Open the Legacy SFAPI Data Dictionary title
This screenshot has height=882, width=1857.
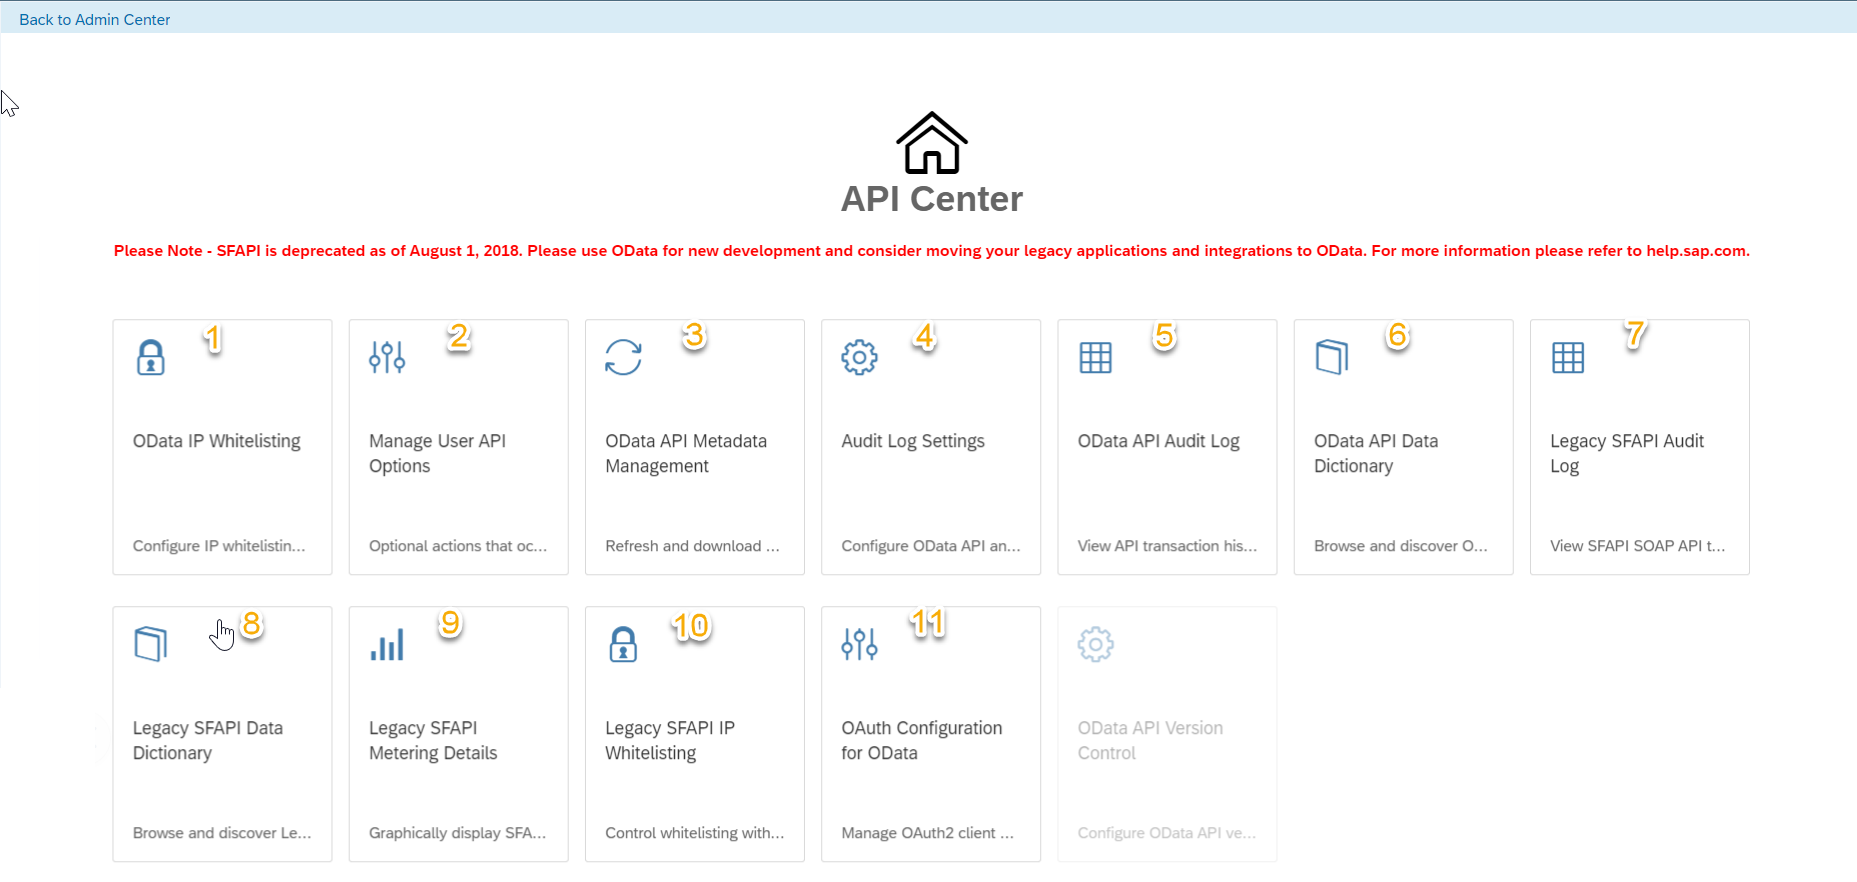click(x=207, y=740)
